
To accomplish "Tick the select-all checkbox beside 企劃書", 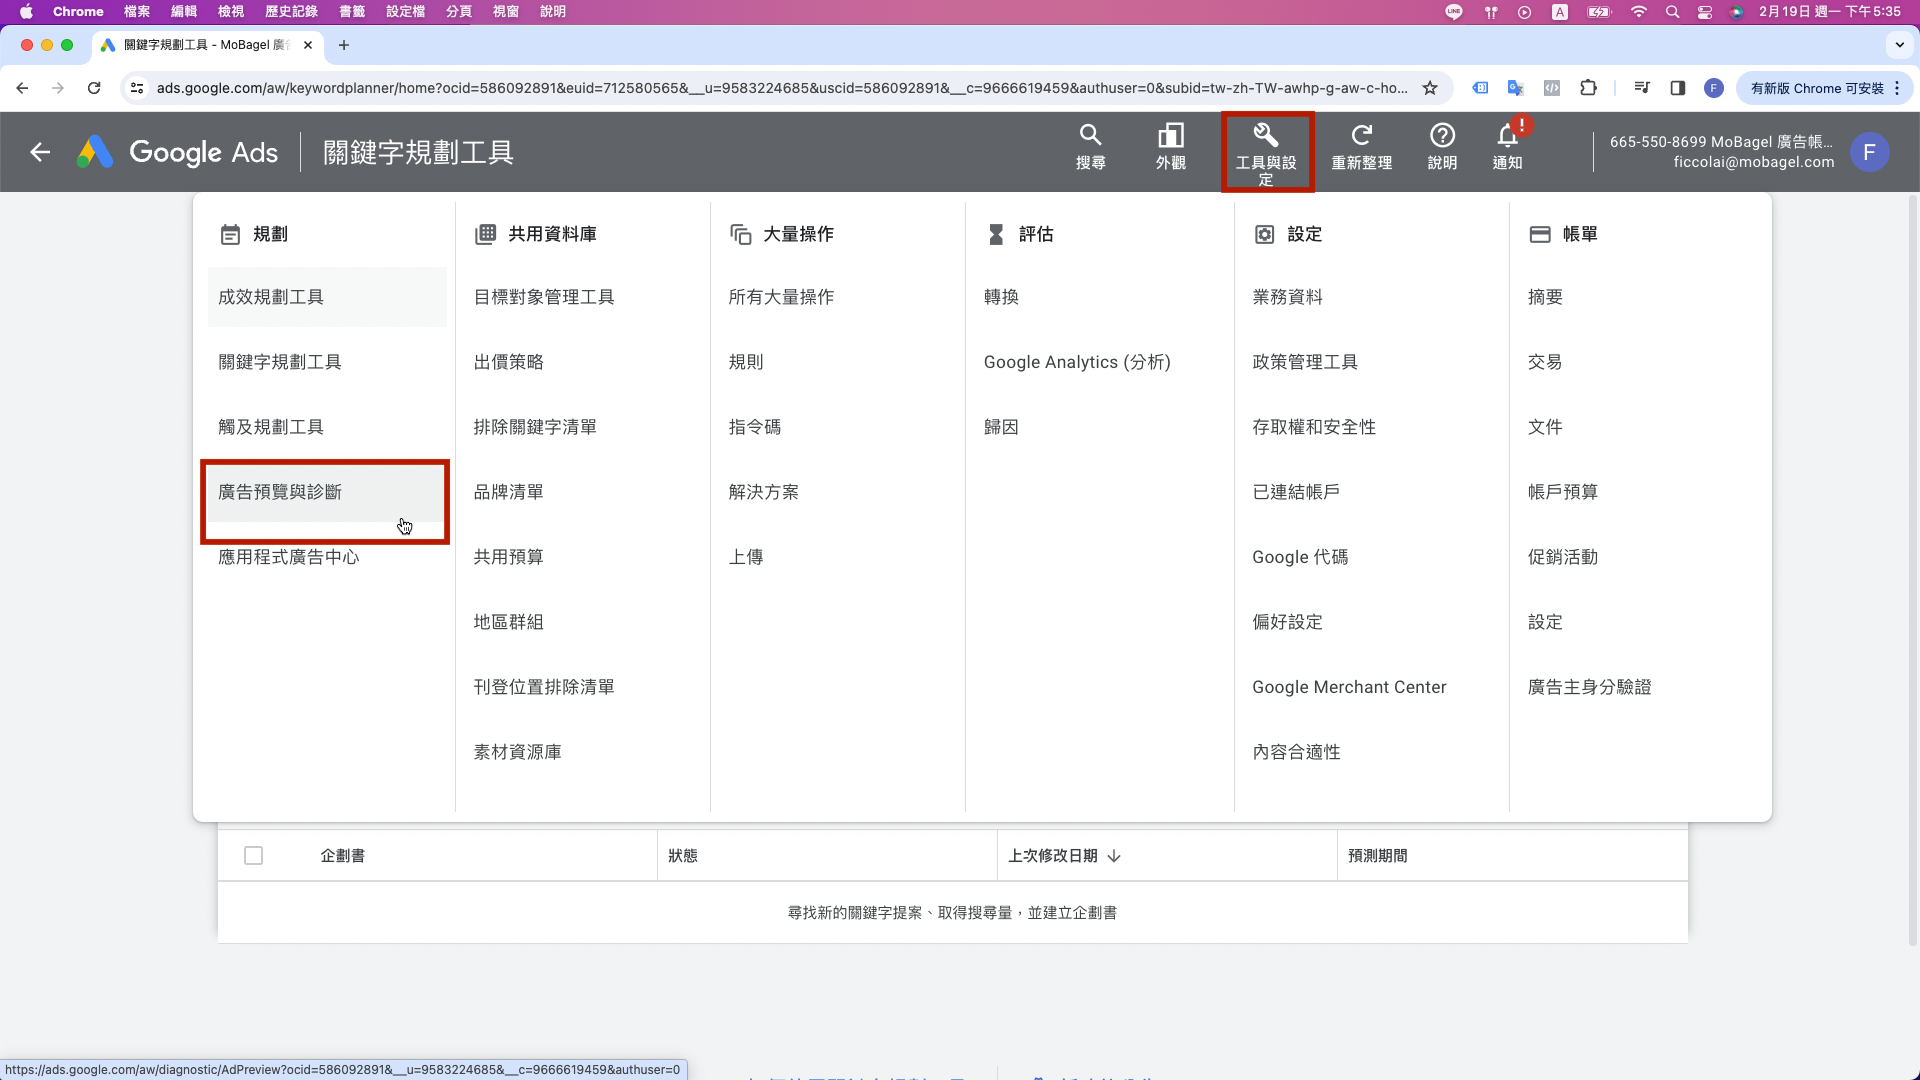I will pos(253,856).
